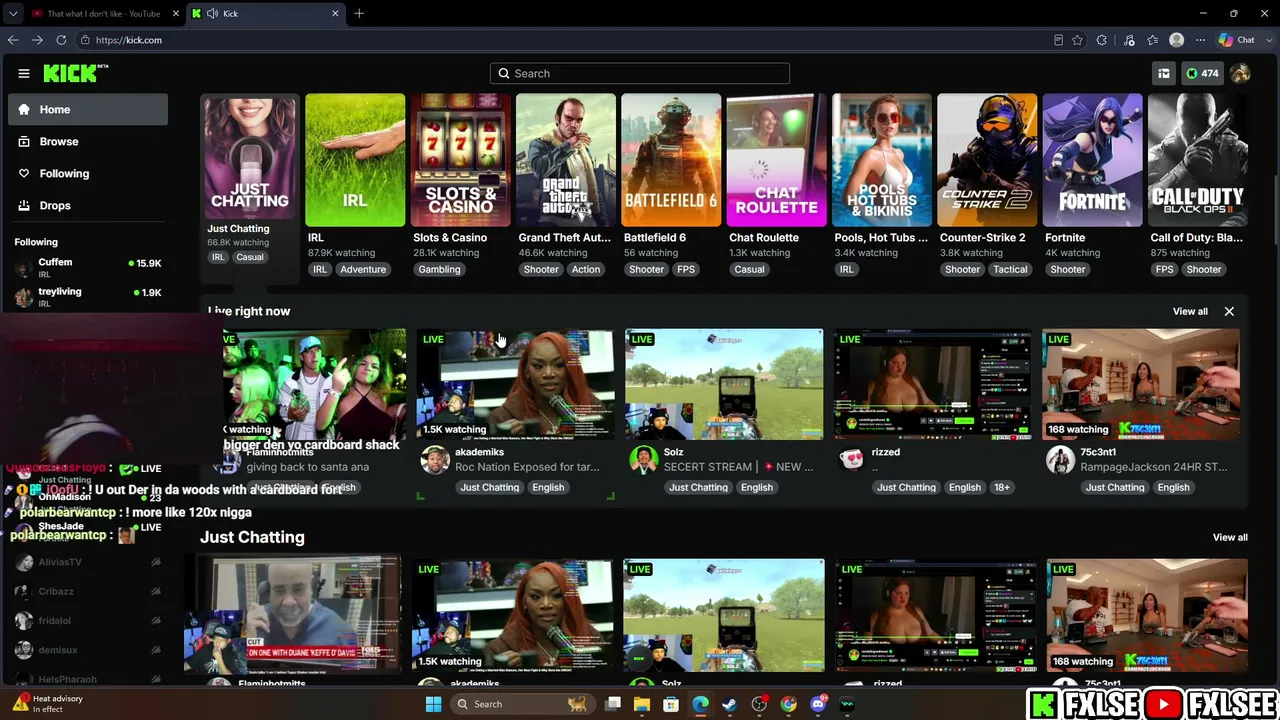The image size is (1280, 720).
Task: Click the Kick logo
Action: [76, 73]
